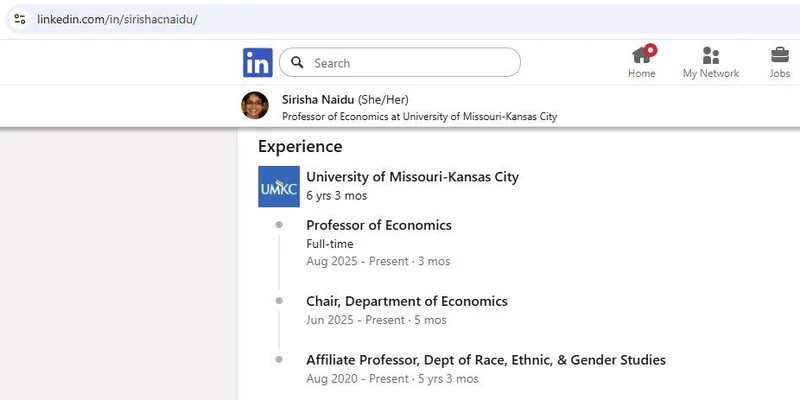Open University of Missouri-Kansas City link
This screenshot has height=400, width=800.
pos(412,177)
